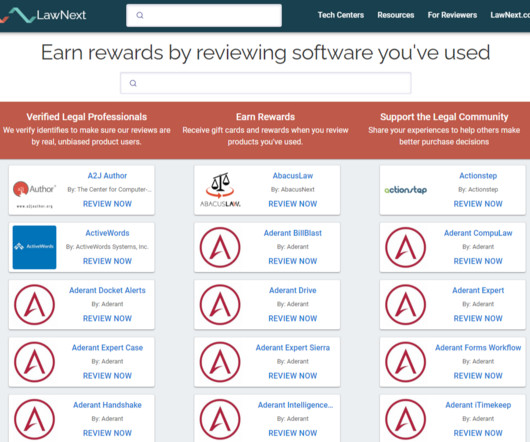530x442 pixels.
Task: Click Review Now for Aderant Docket Alerts
Action: 107,318
